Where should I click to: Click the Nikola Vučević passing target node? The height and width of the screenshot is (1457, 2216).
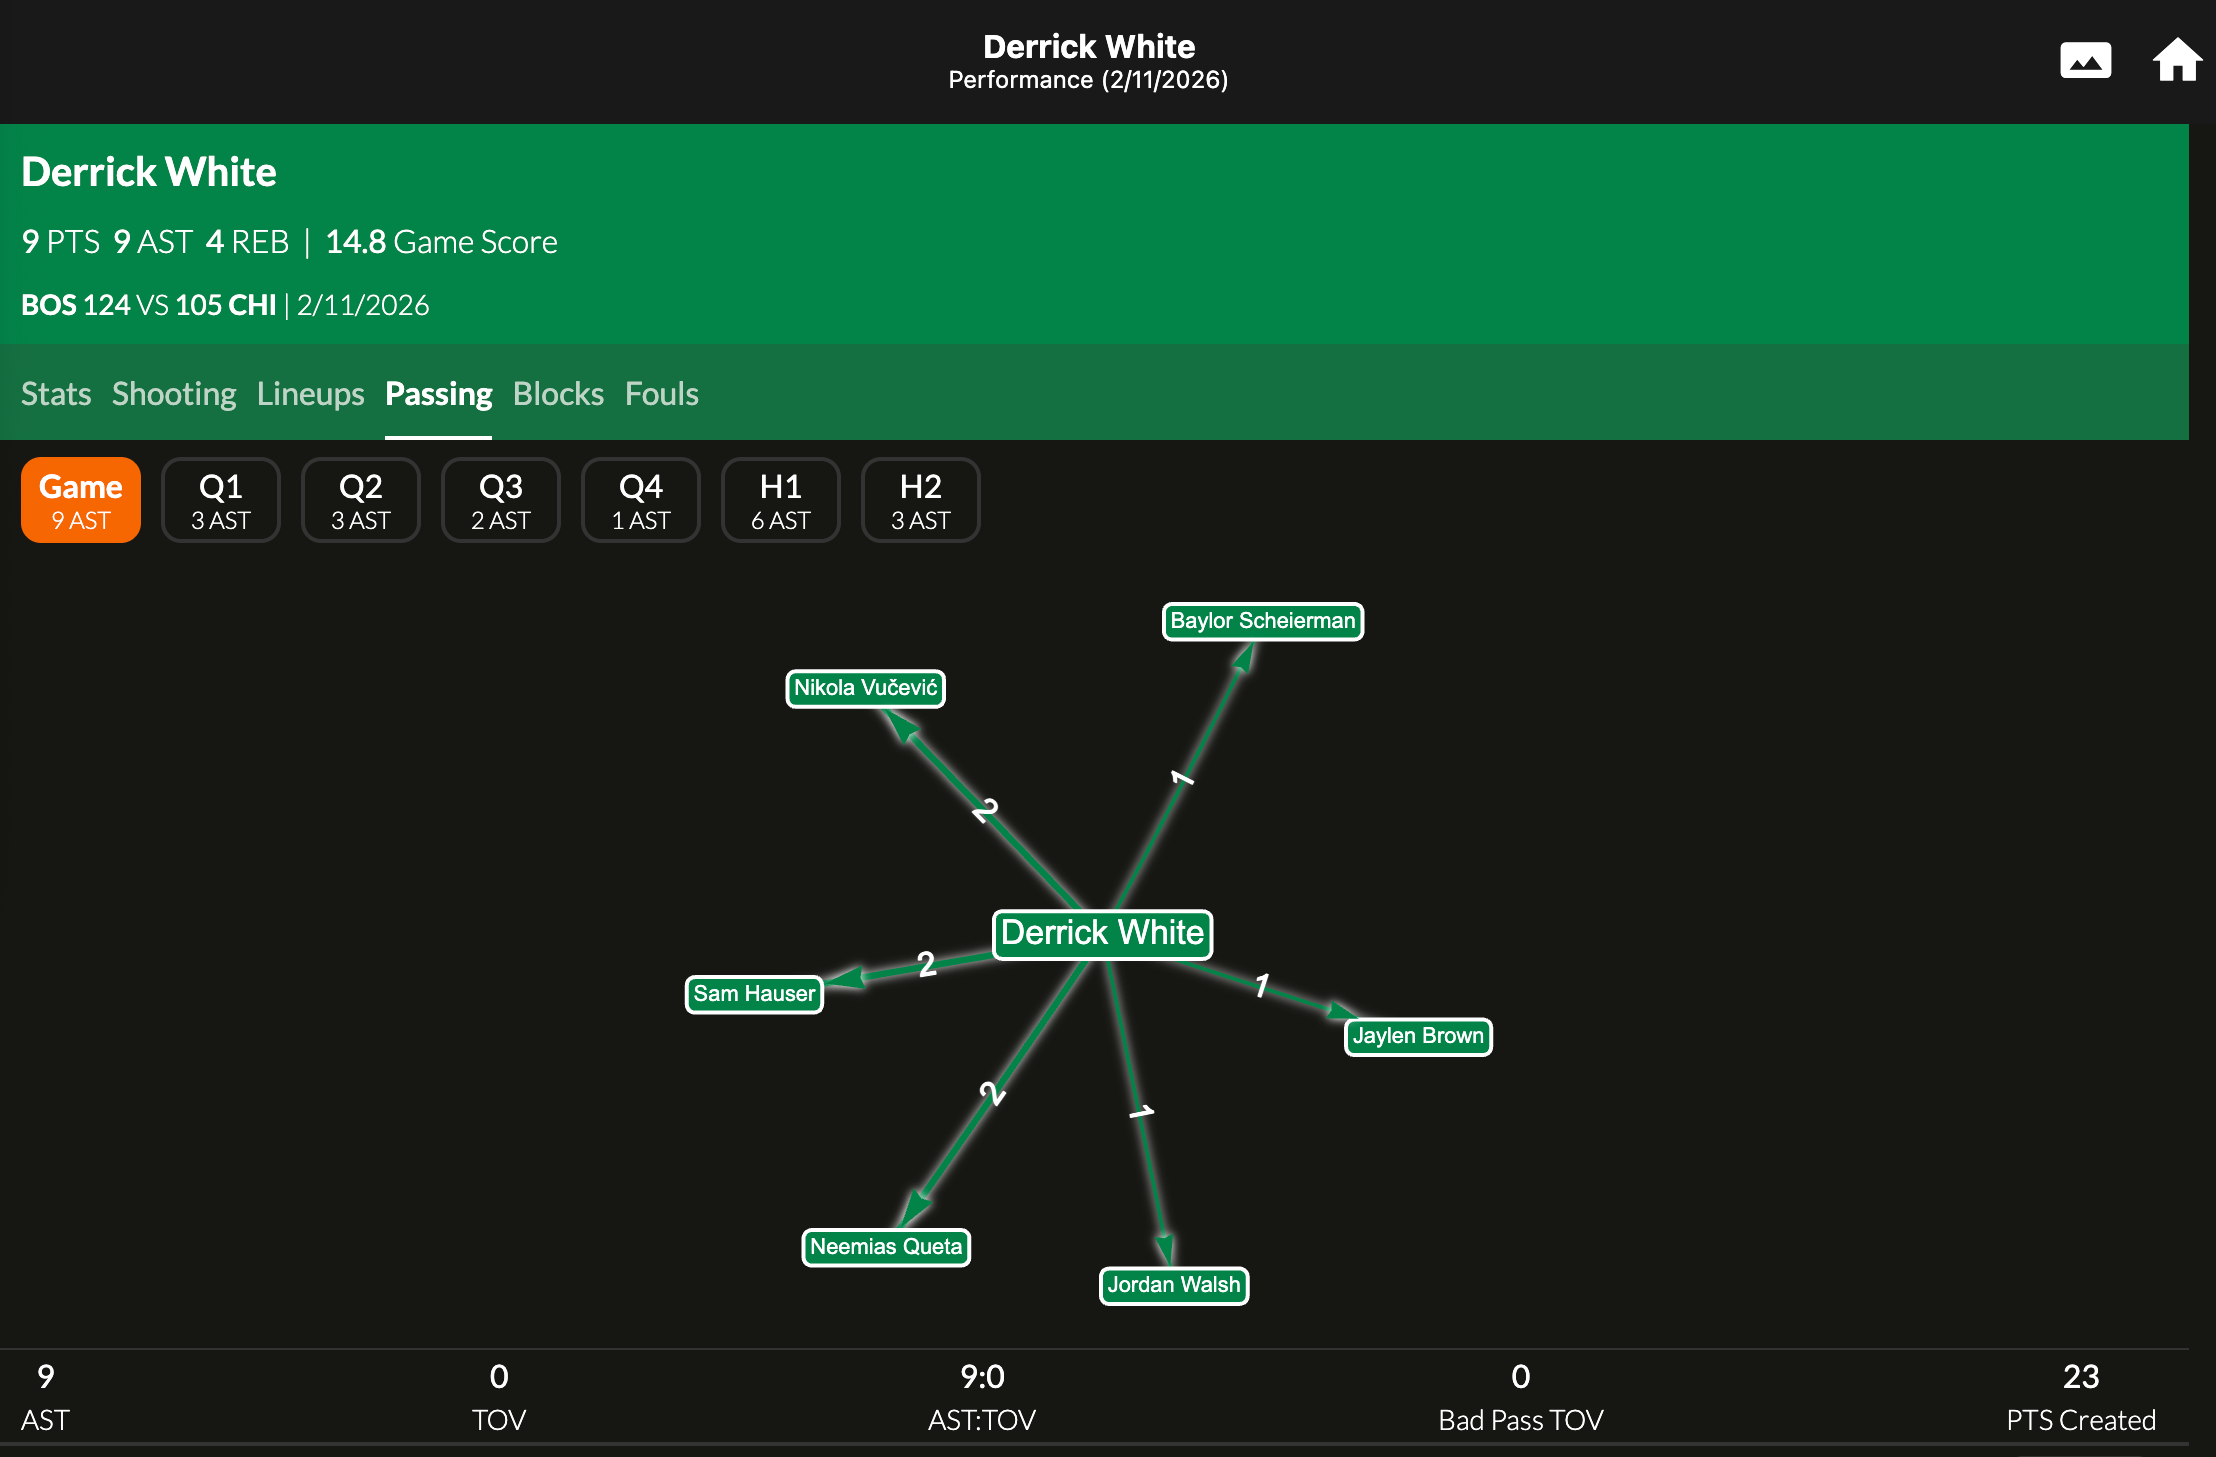click(864, 688)
